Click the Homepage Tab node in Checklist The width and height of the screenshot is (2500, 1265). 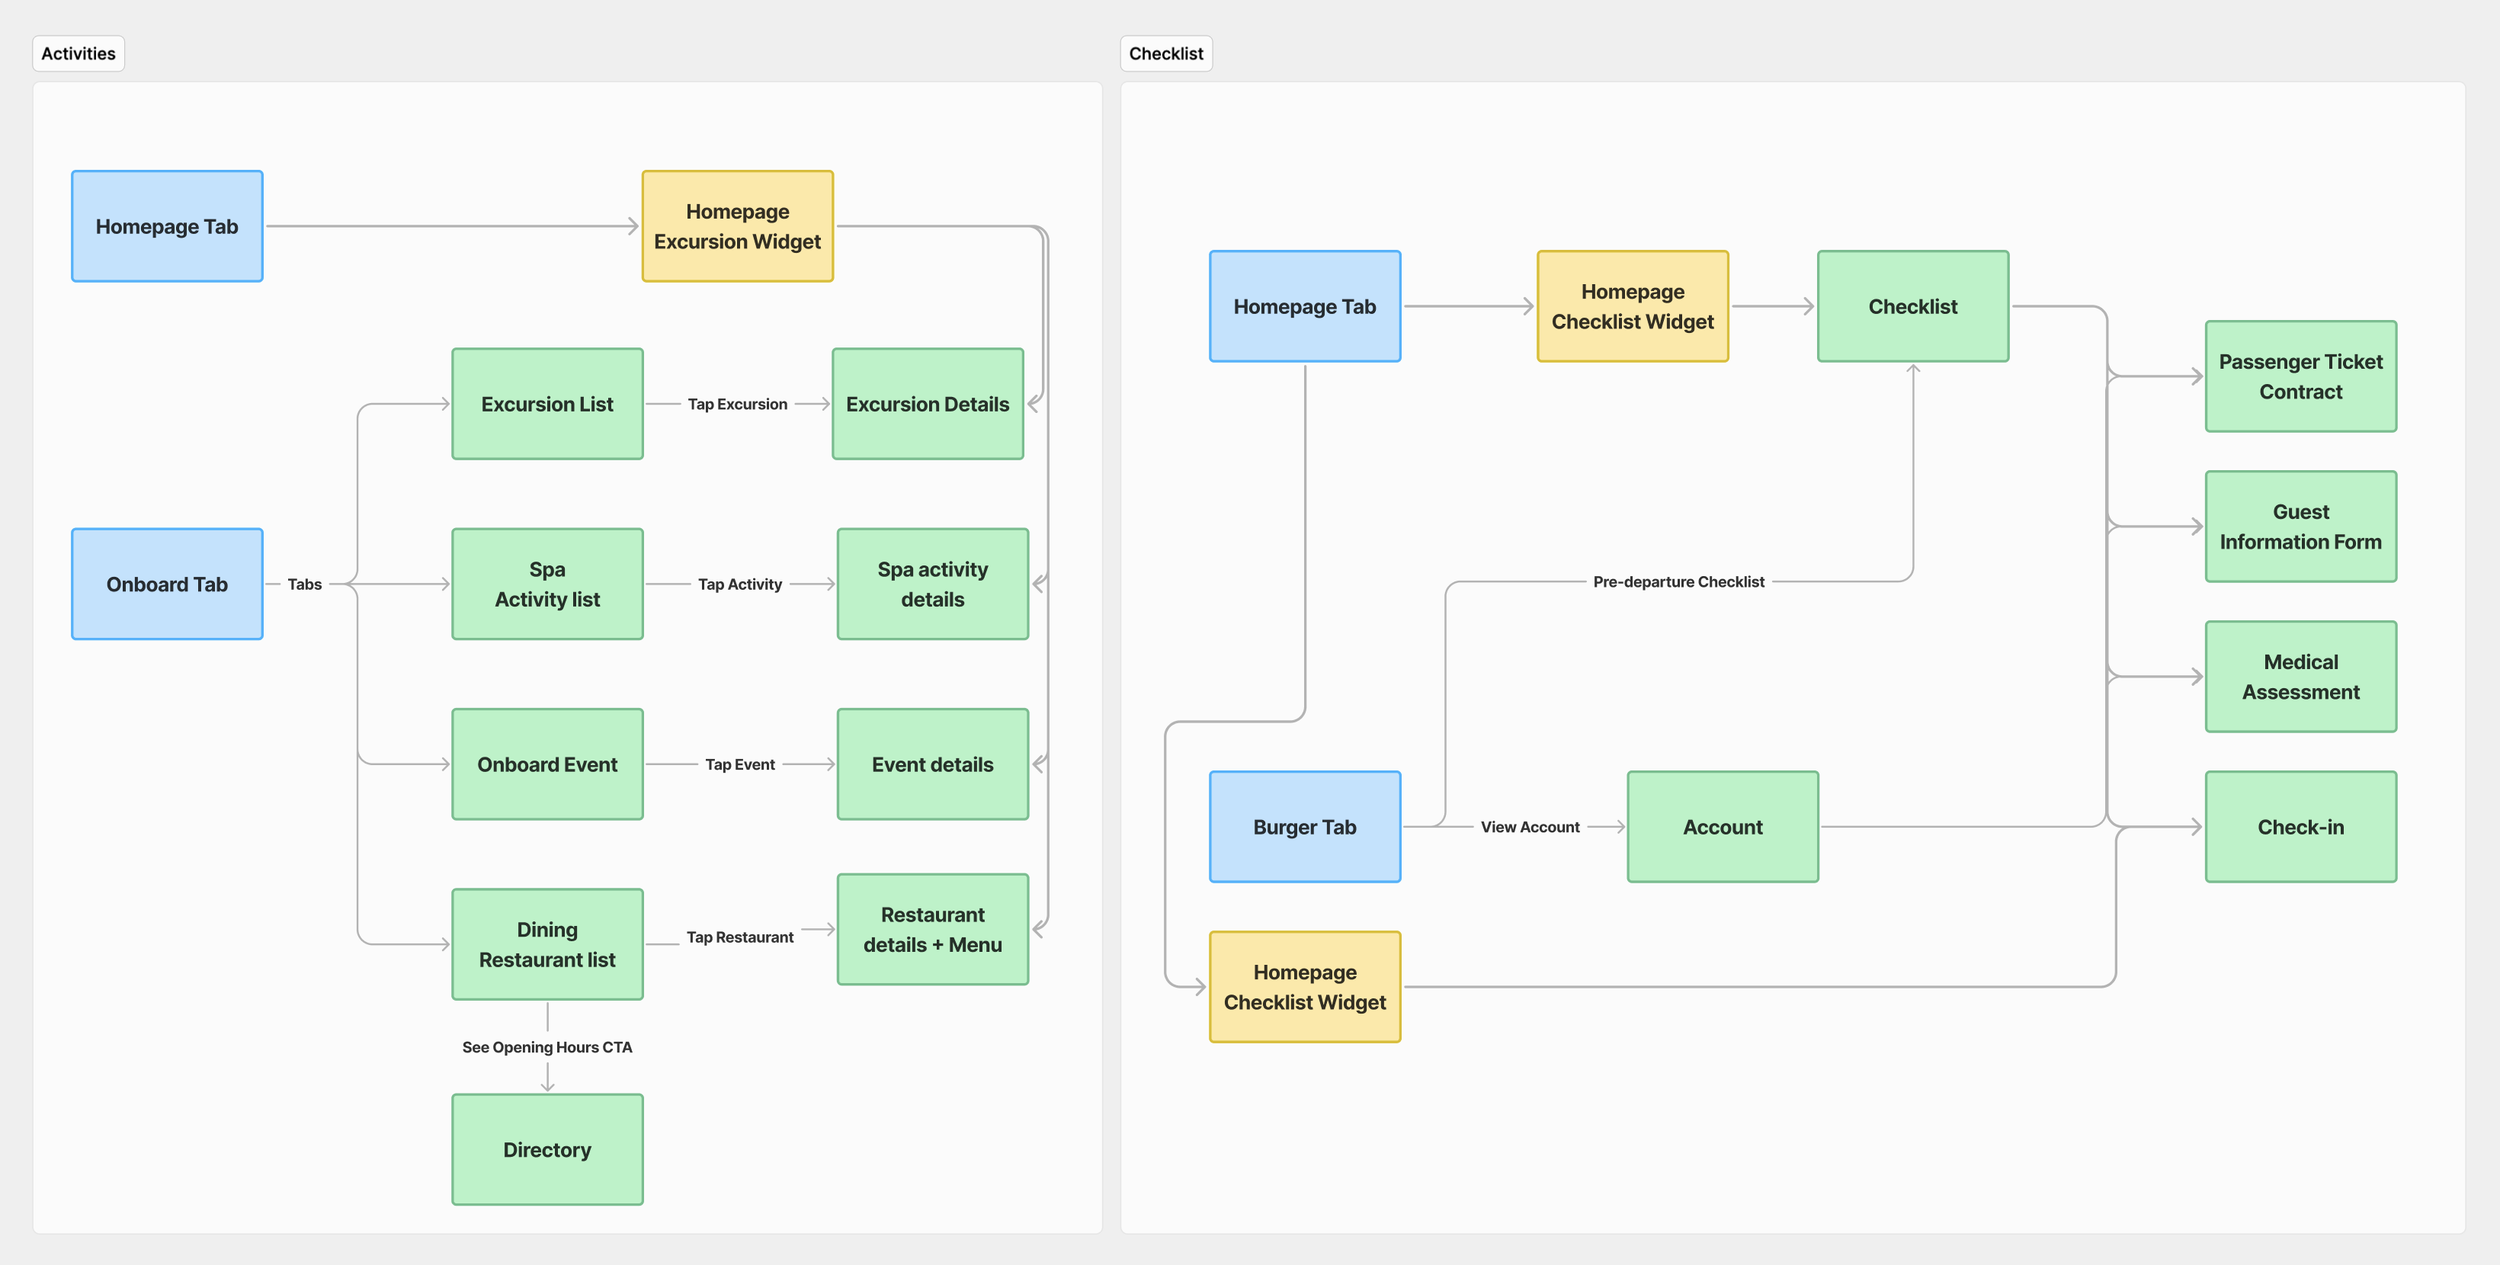(x=1305, y=306)
